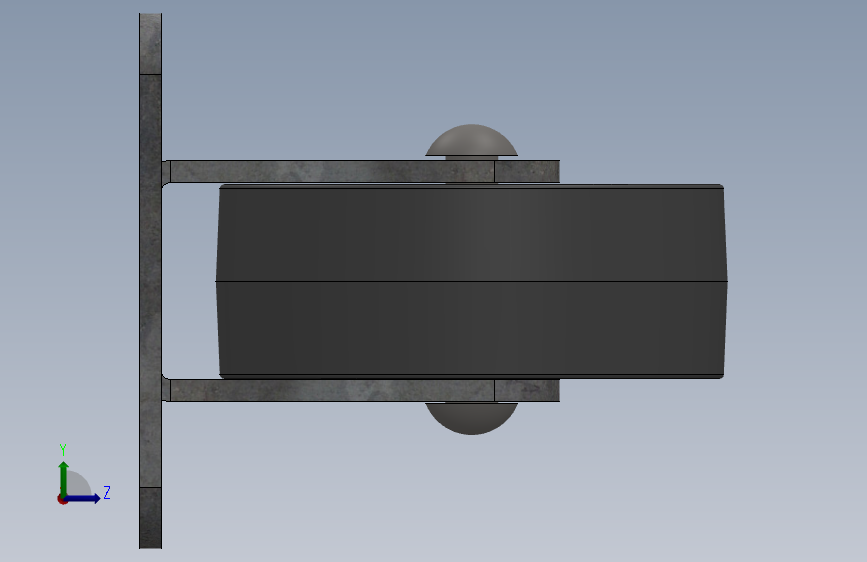This screenshot has width=867, height=562.
Task: Click the blue Z axis arrow
Action: click(x=83, y=498)
